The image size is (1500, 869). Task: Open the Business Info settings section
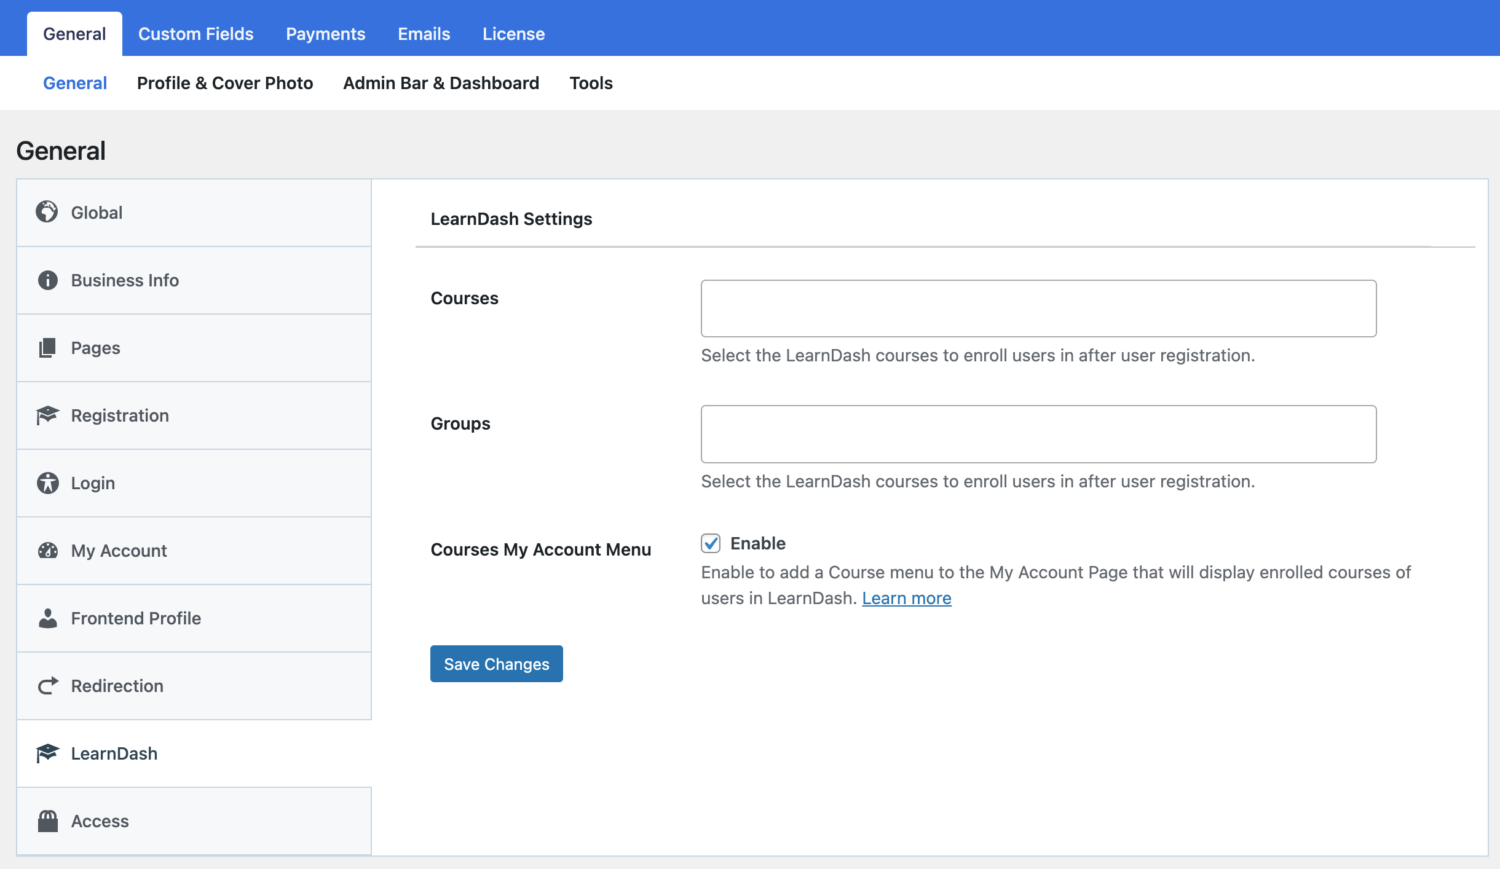pyautogui.click(x=194, y=281)
